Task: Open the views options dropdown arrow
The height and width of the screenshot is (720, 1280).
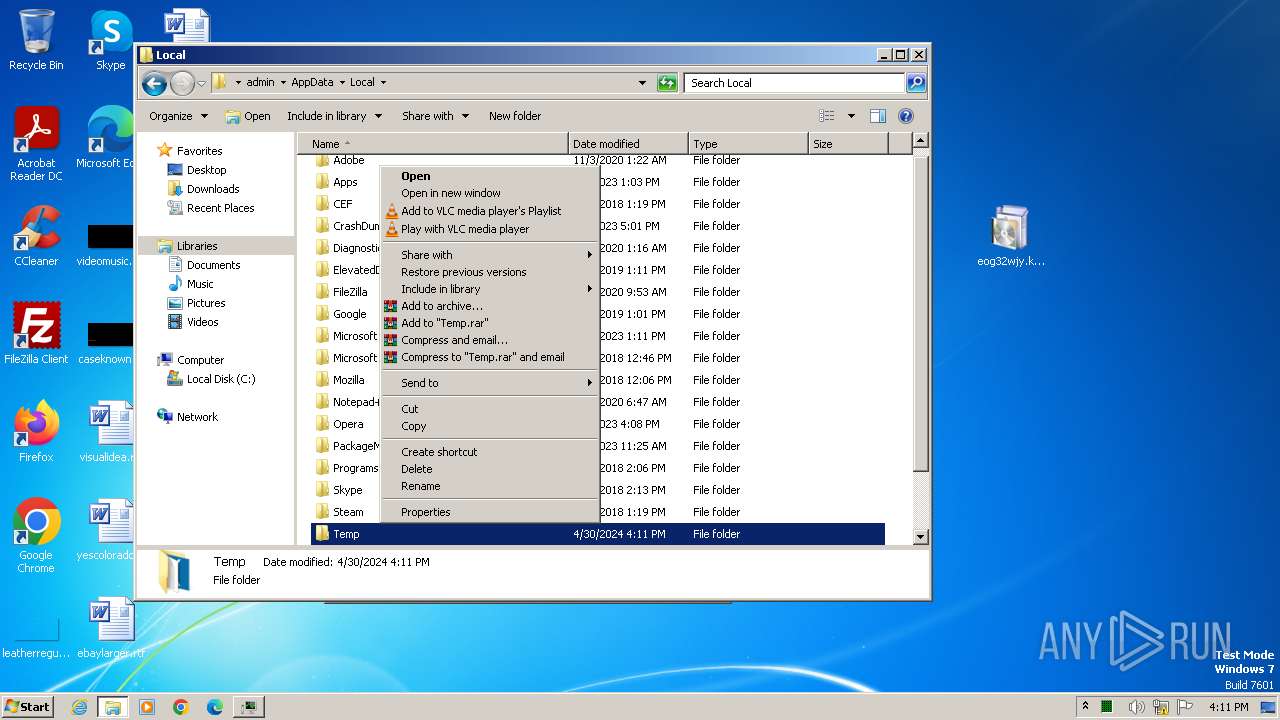Action: 851,116
